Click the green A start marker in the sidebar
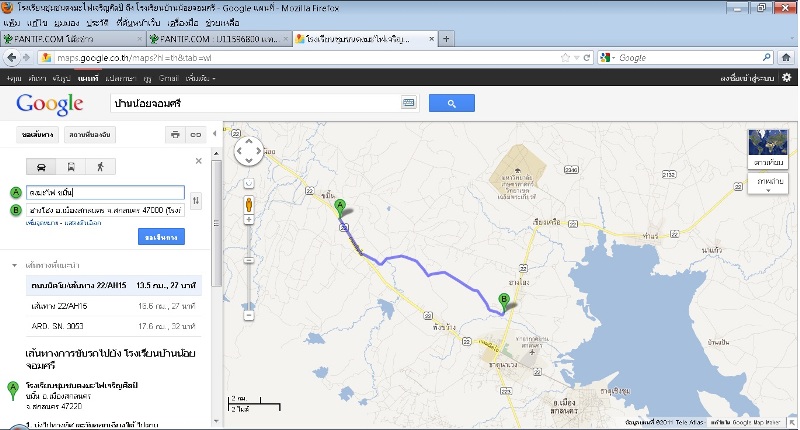 [13, 391]
